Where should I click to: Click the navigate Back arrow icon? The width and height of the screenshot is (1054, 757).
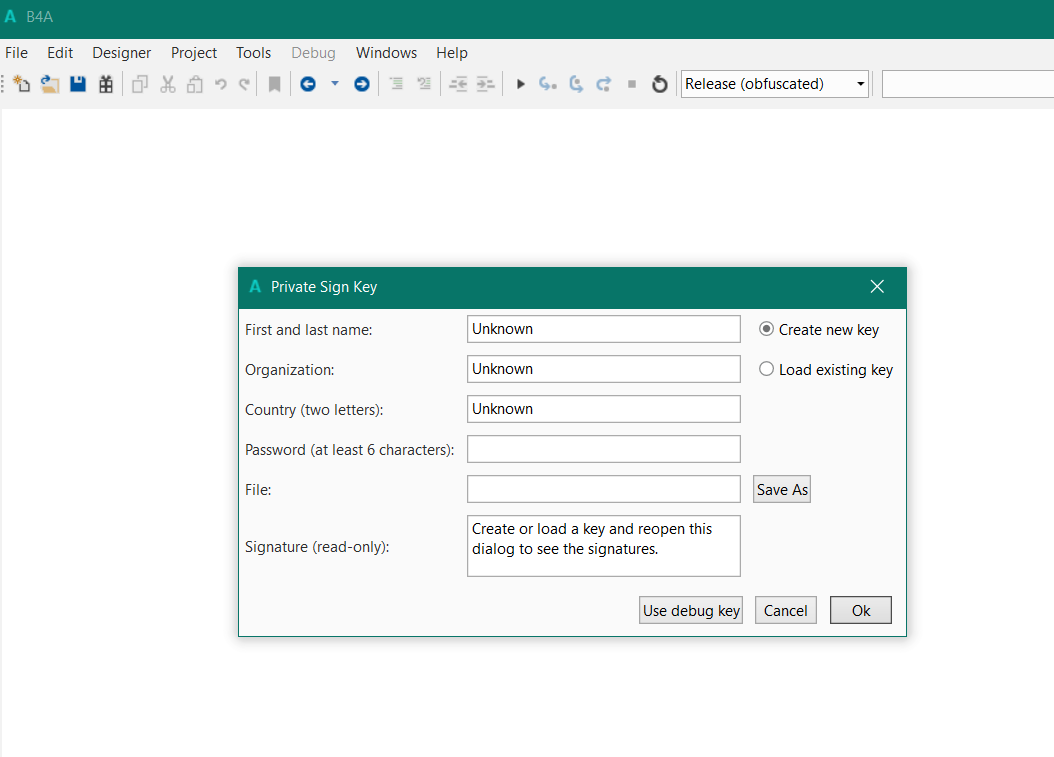coord(308,84)
